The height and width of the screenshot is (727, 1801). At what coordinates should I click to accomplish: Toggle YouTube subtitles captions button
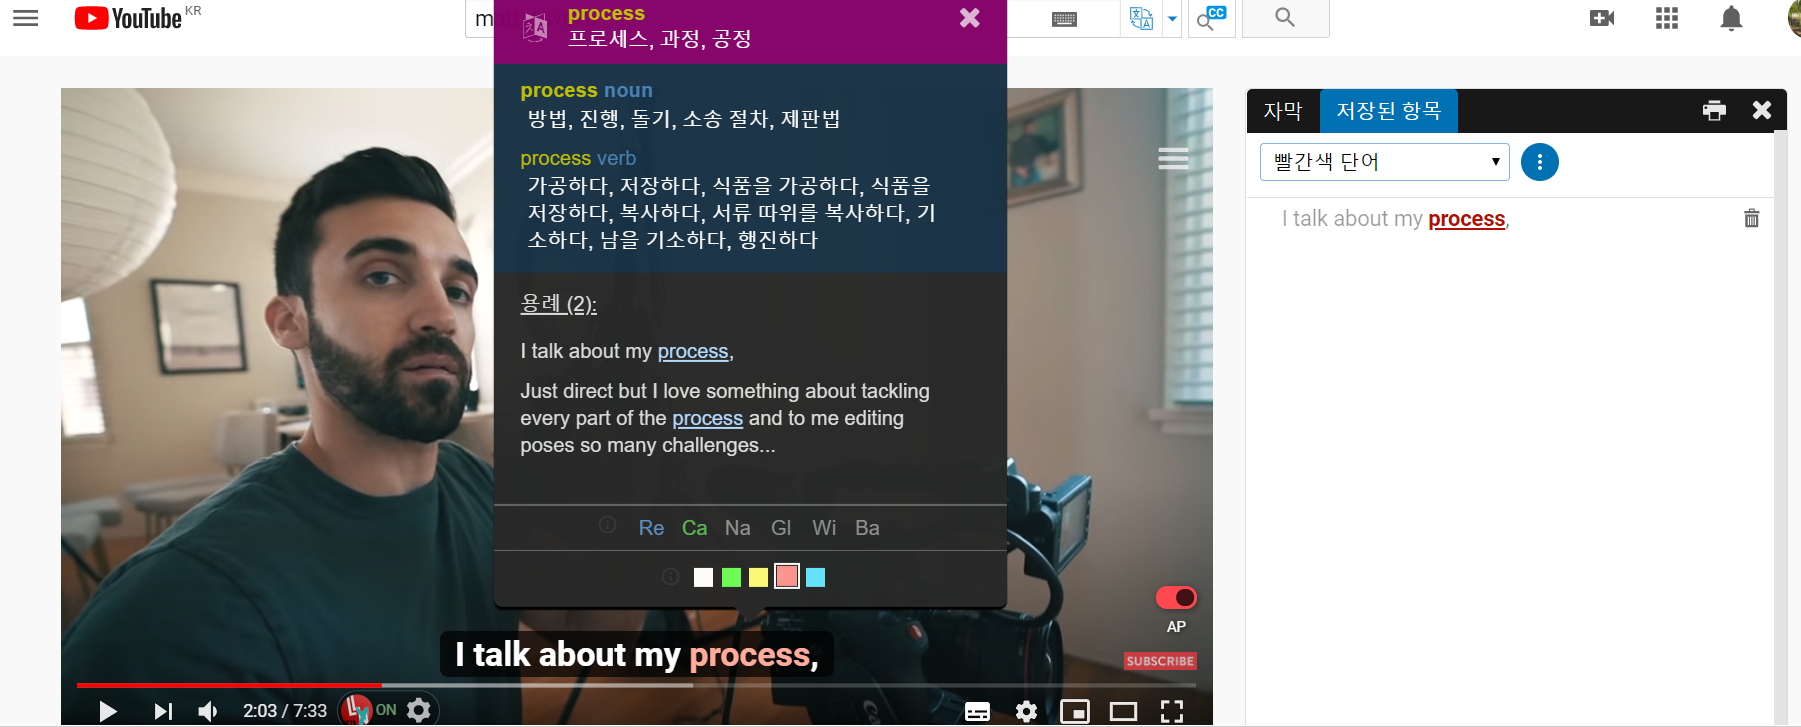tap(977, 711)
